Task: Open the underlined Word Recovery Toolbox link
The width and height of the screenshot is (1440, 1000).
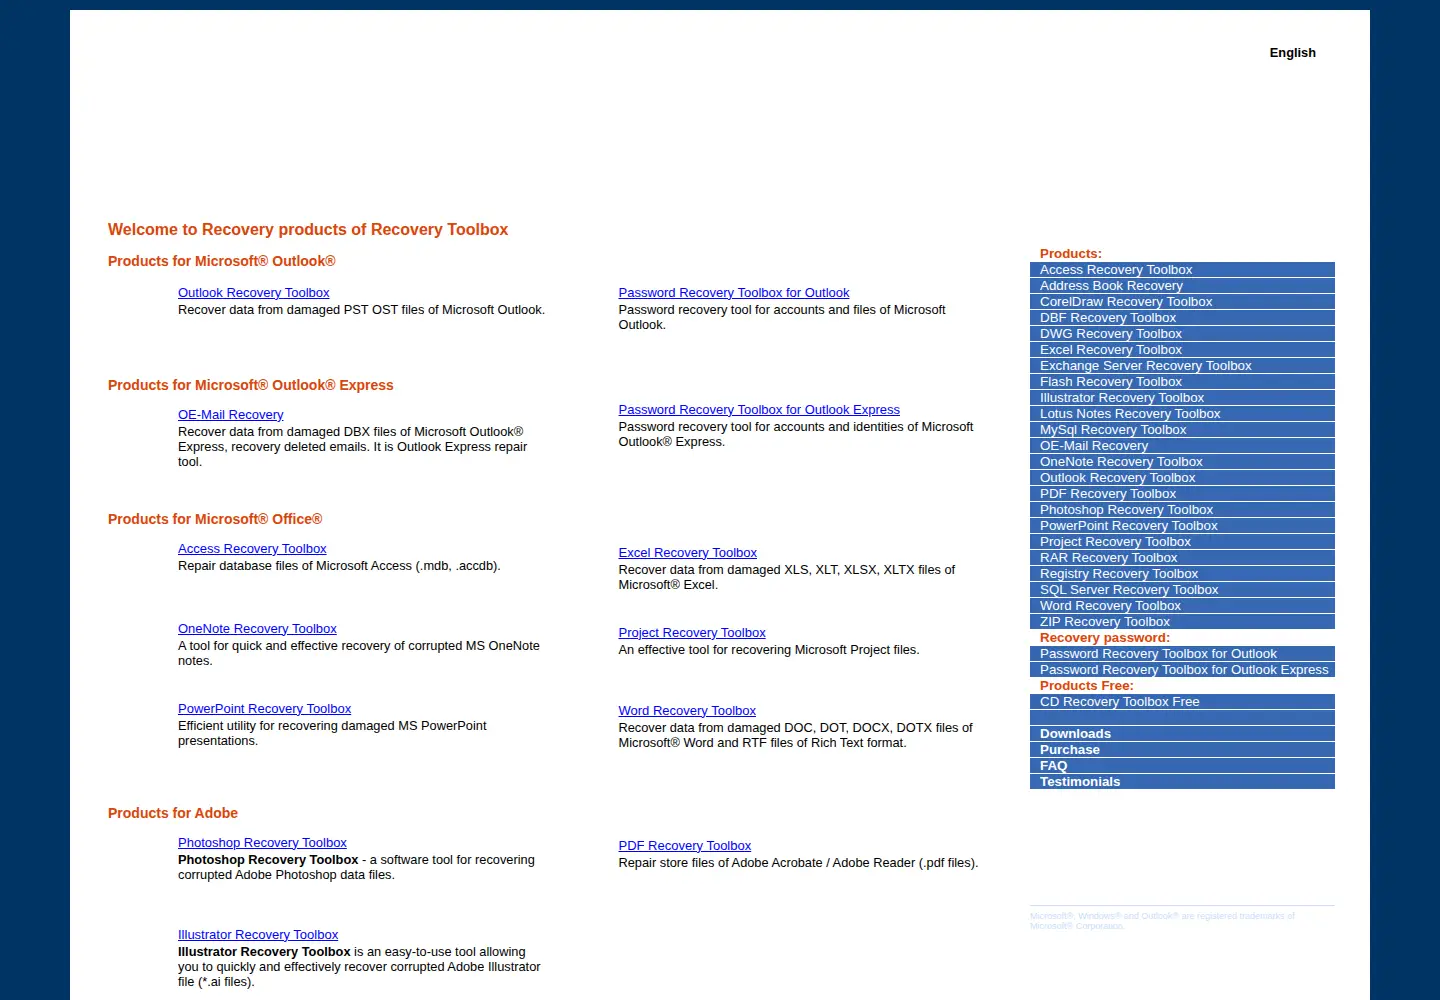Action: point(687,711)
